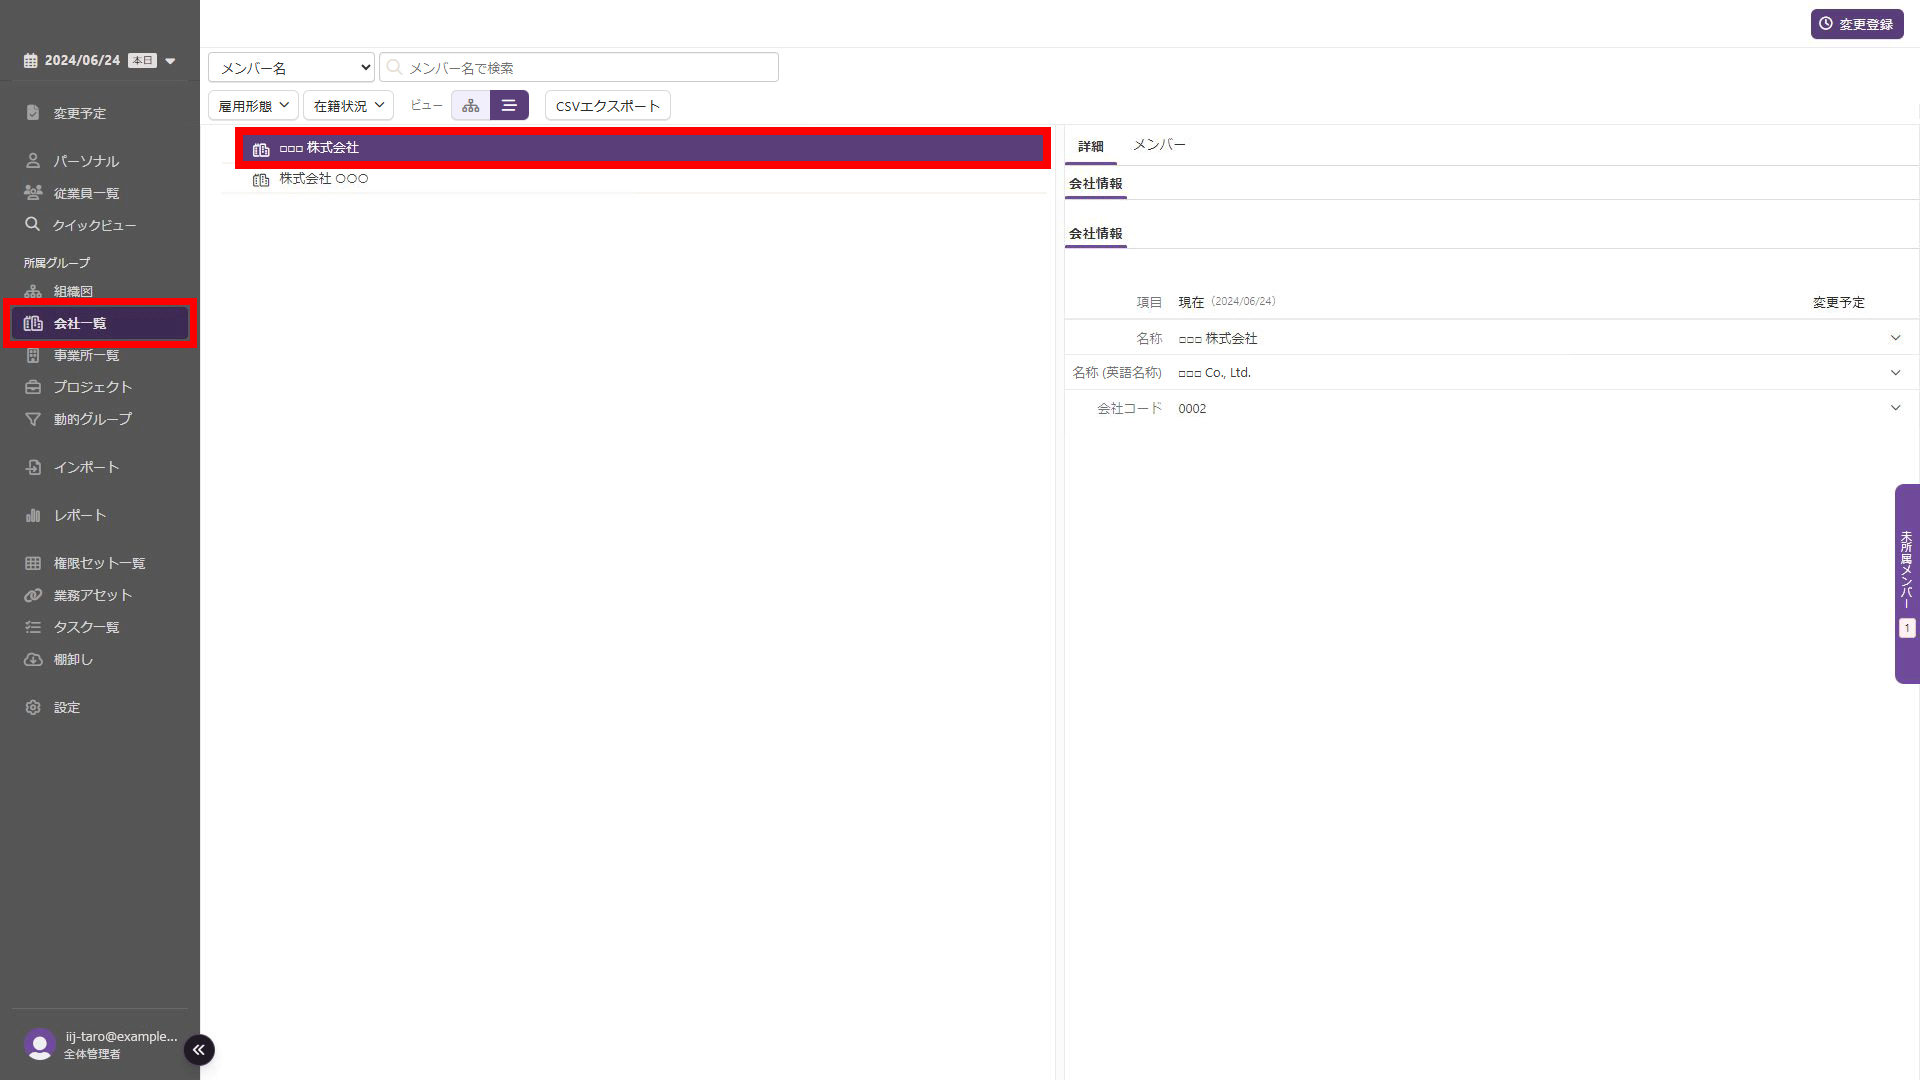This screenshot has width=1920, height=1080.
Task: Click the 事業所一覧 building icon
Action: [x=33, y=355]
